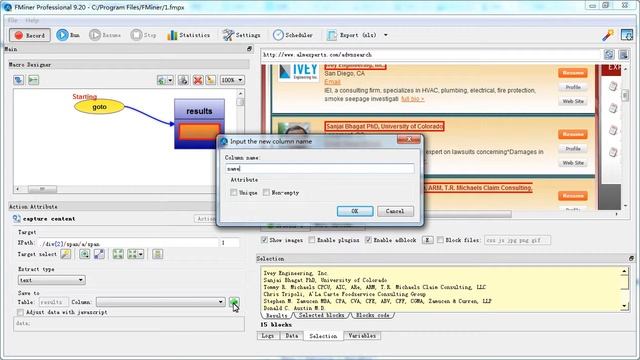Click the XPath index field showing 1

coord(230,243)
